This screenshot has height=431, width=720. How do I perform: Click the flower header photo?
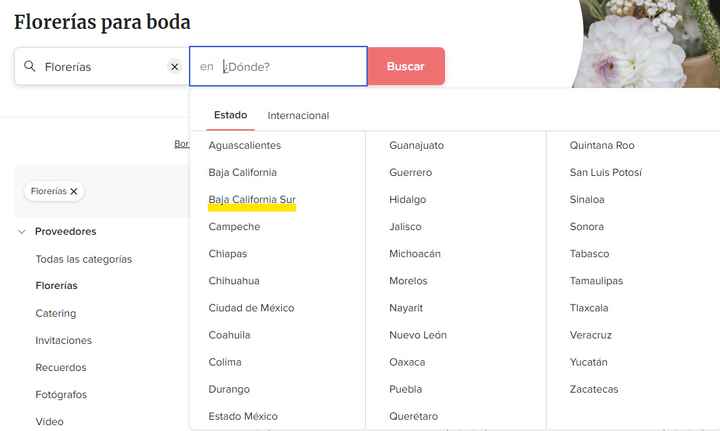coord(647,44)
